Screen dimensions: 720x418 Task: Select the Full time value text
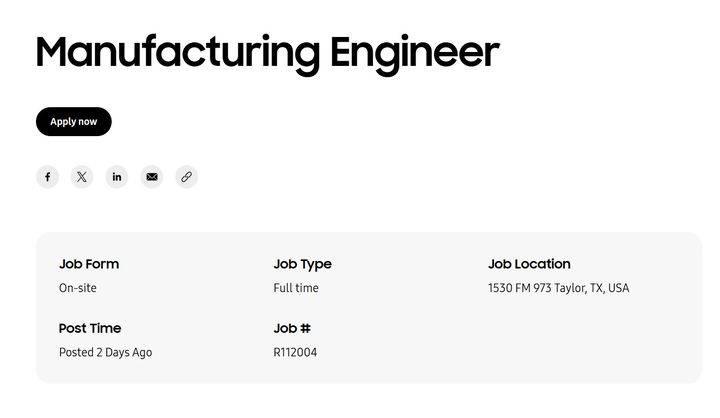click(296, 288)
